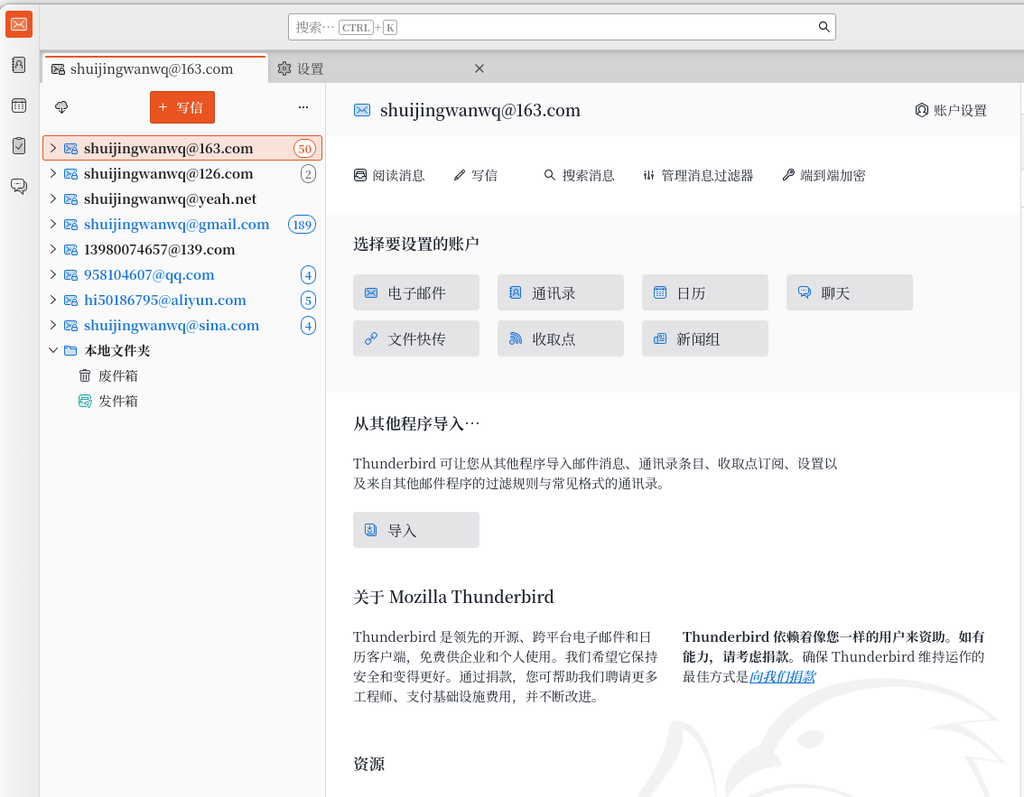Click the 189 unread badge on gmail.com

coord(302,225)
